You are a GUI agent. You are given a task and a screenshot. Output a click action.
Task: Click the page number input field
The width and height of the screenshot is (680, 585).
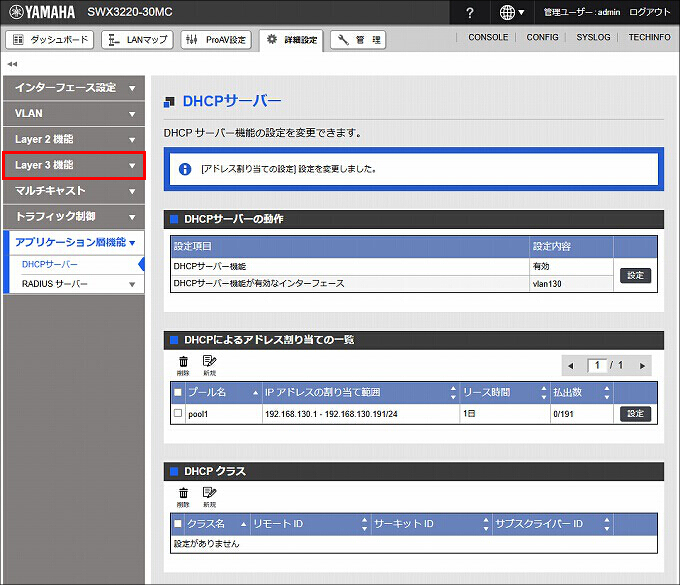pos(596,366)
